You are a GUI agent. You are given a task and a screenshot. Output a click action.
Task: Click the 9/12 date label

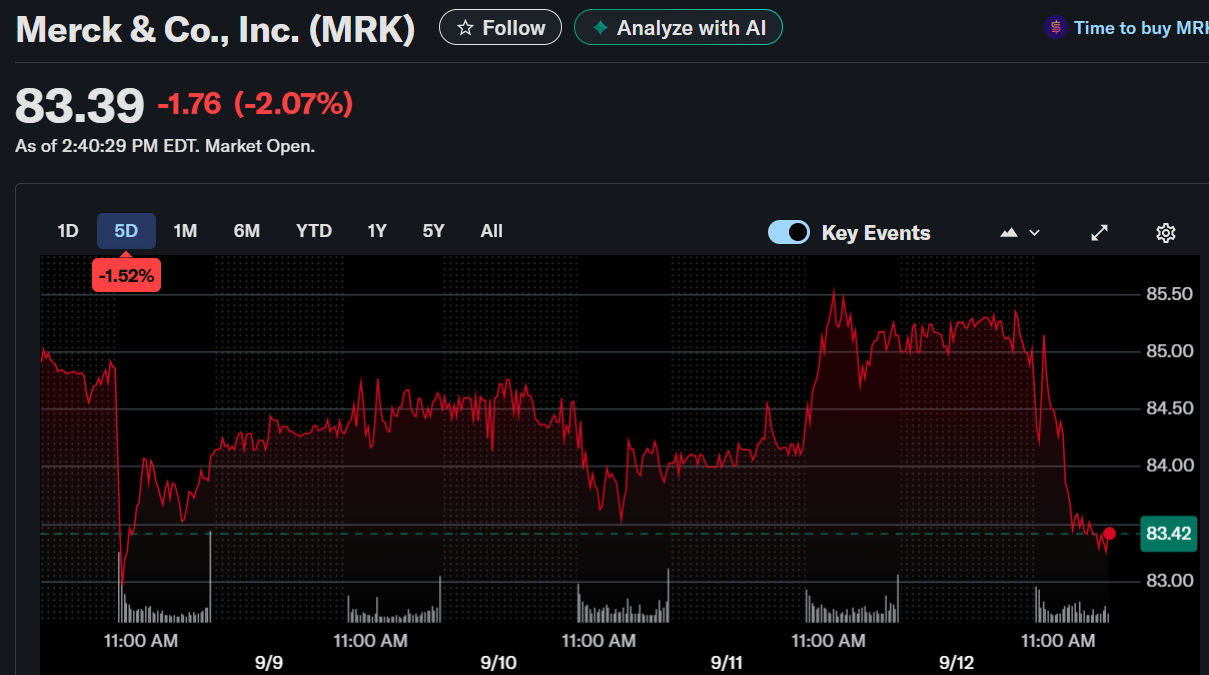tap(957, 663)
